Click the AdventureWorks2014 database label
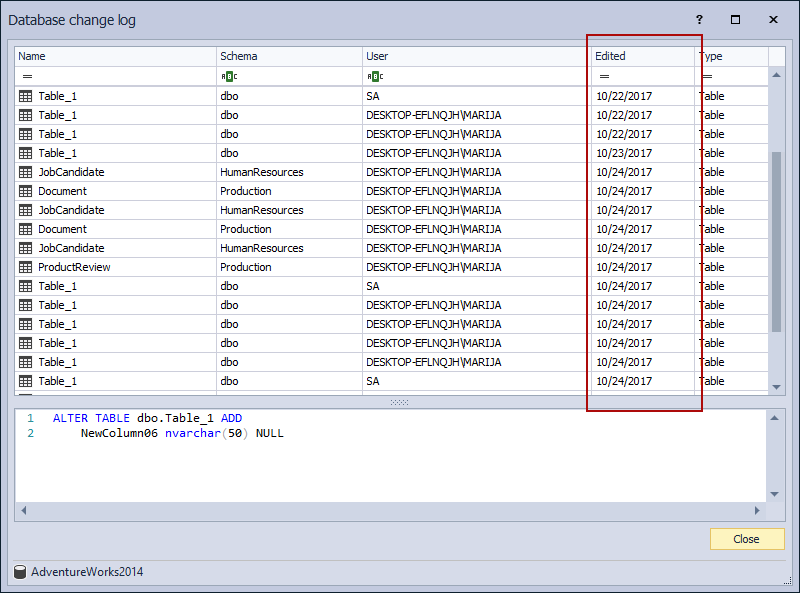Viewport: 800px width, 593px height. tap(87, 572)
